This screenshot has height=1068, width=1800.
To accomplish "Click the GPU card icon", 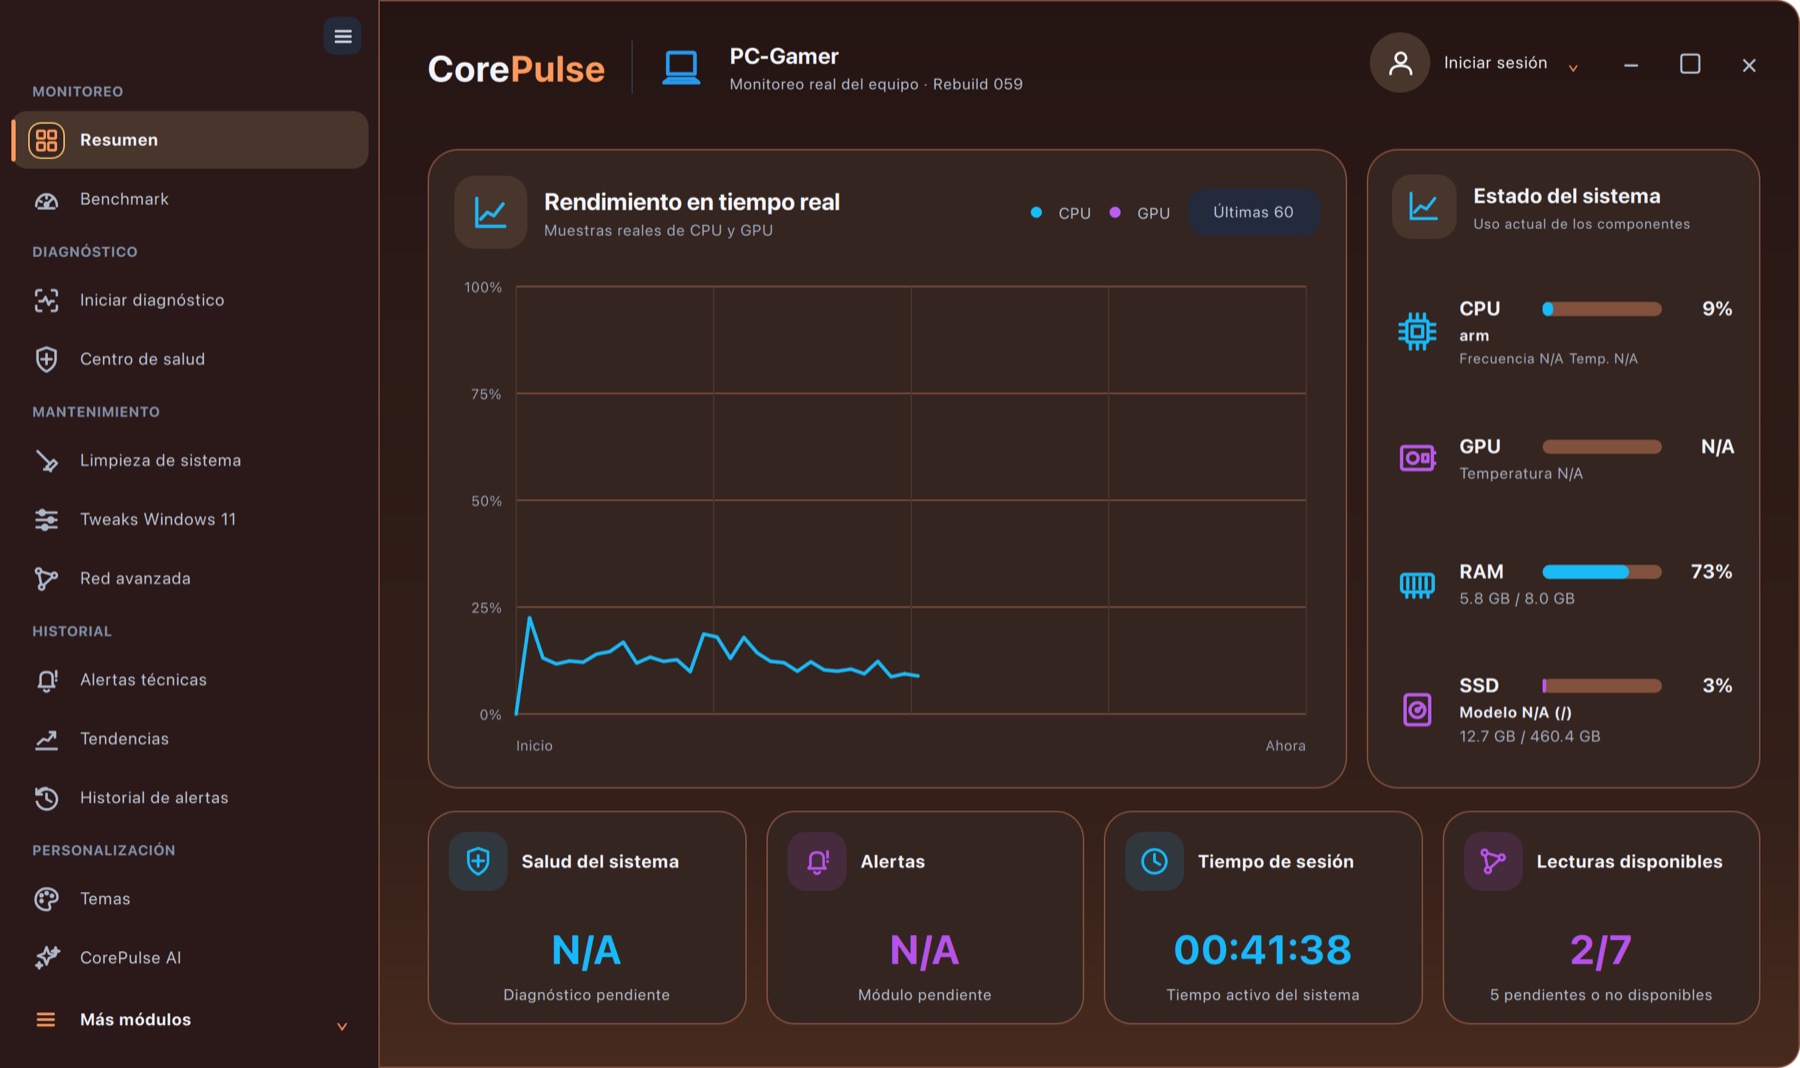I will coord(1417,458).
